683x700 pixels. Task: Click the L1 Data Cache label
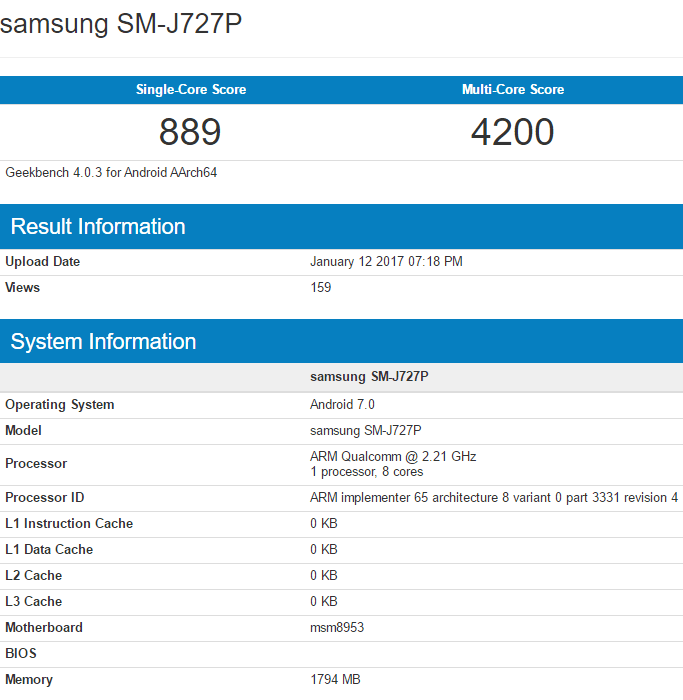point(49,549)
